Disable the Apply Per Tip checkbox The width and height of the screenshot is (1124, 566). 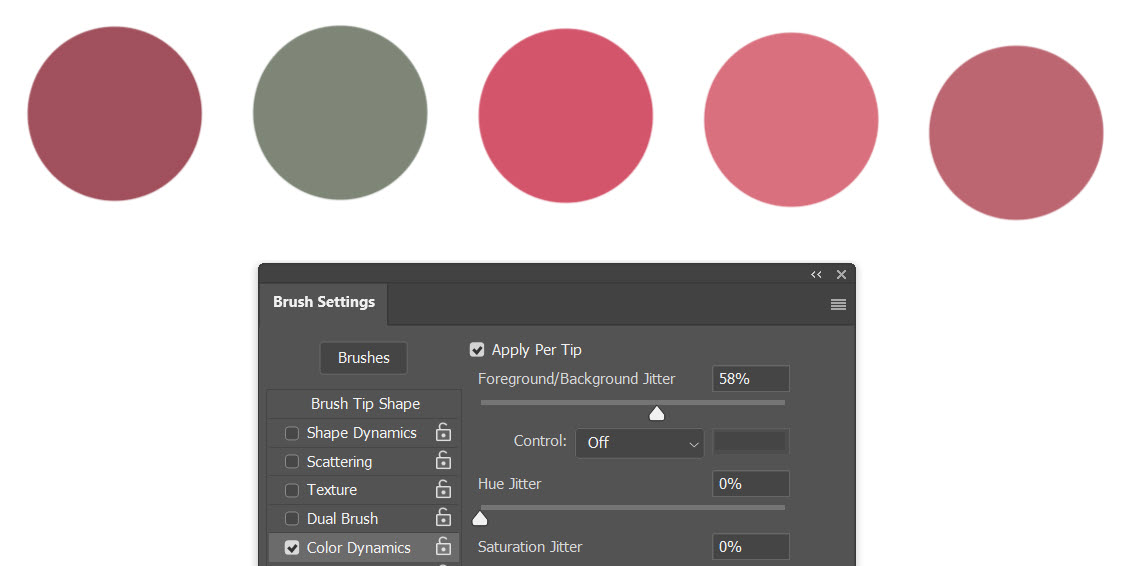tap(477, 350)
